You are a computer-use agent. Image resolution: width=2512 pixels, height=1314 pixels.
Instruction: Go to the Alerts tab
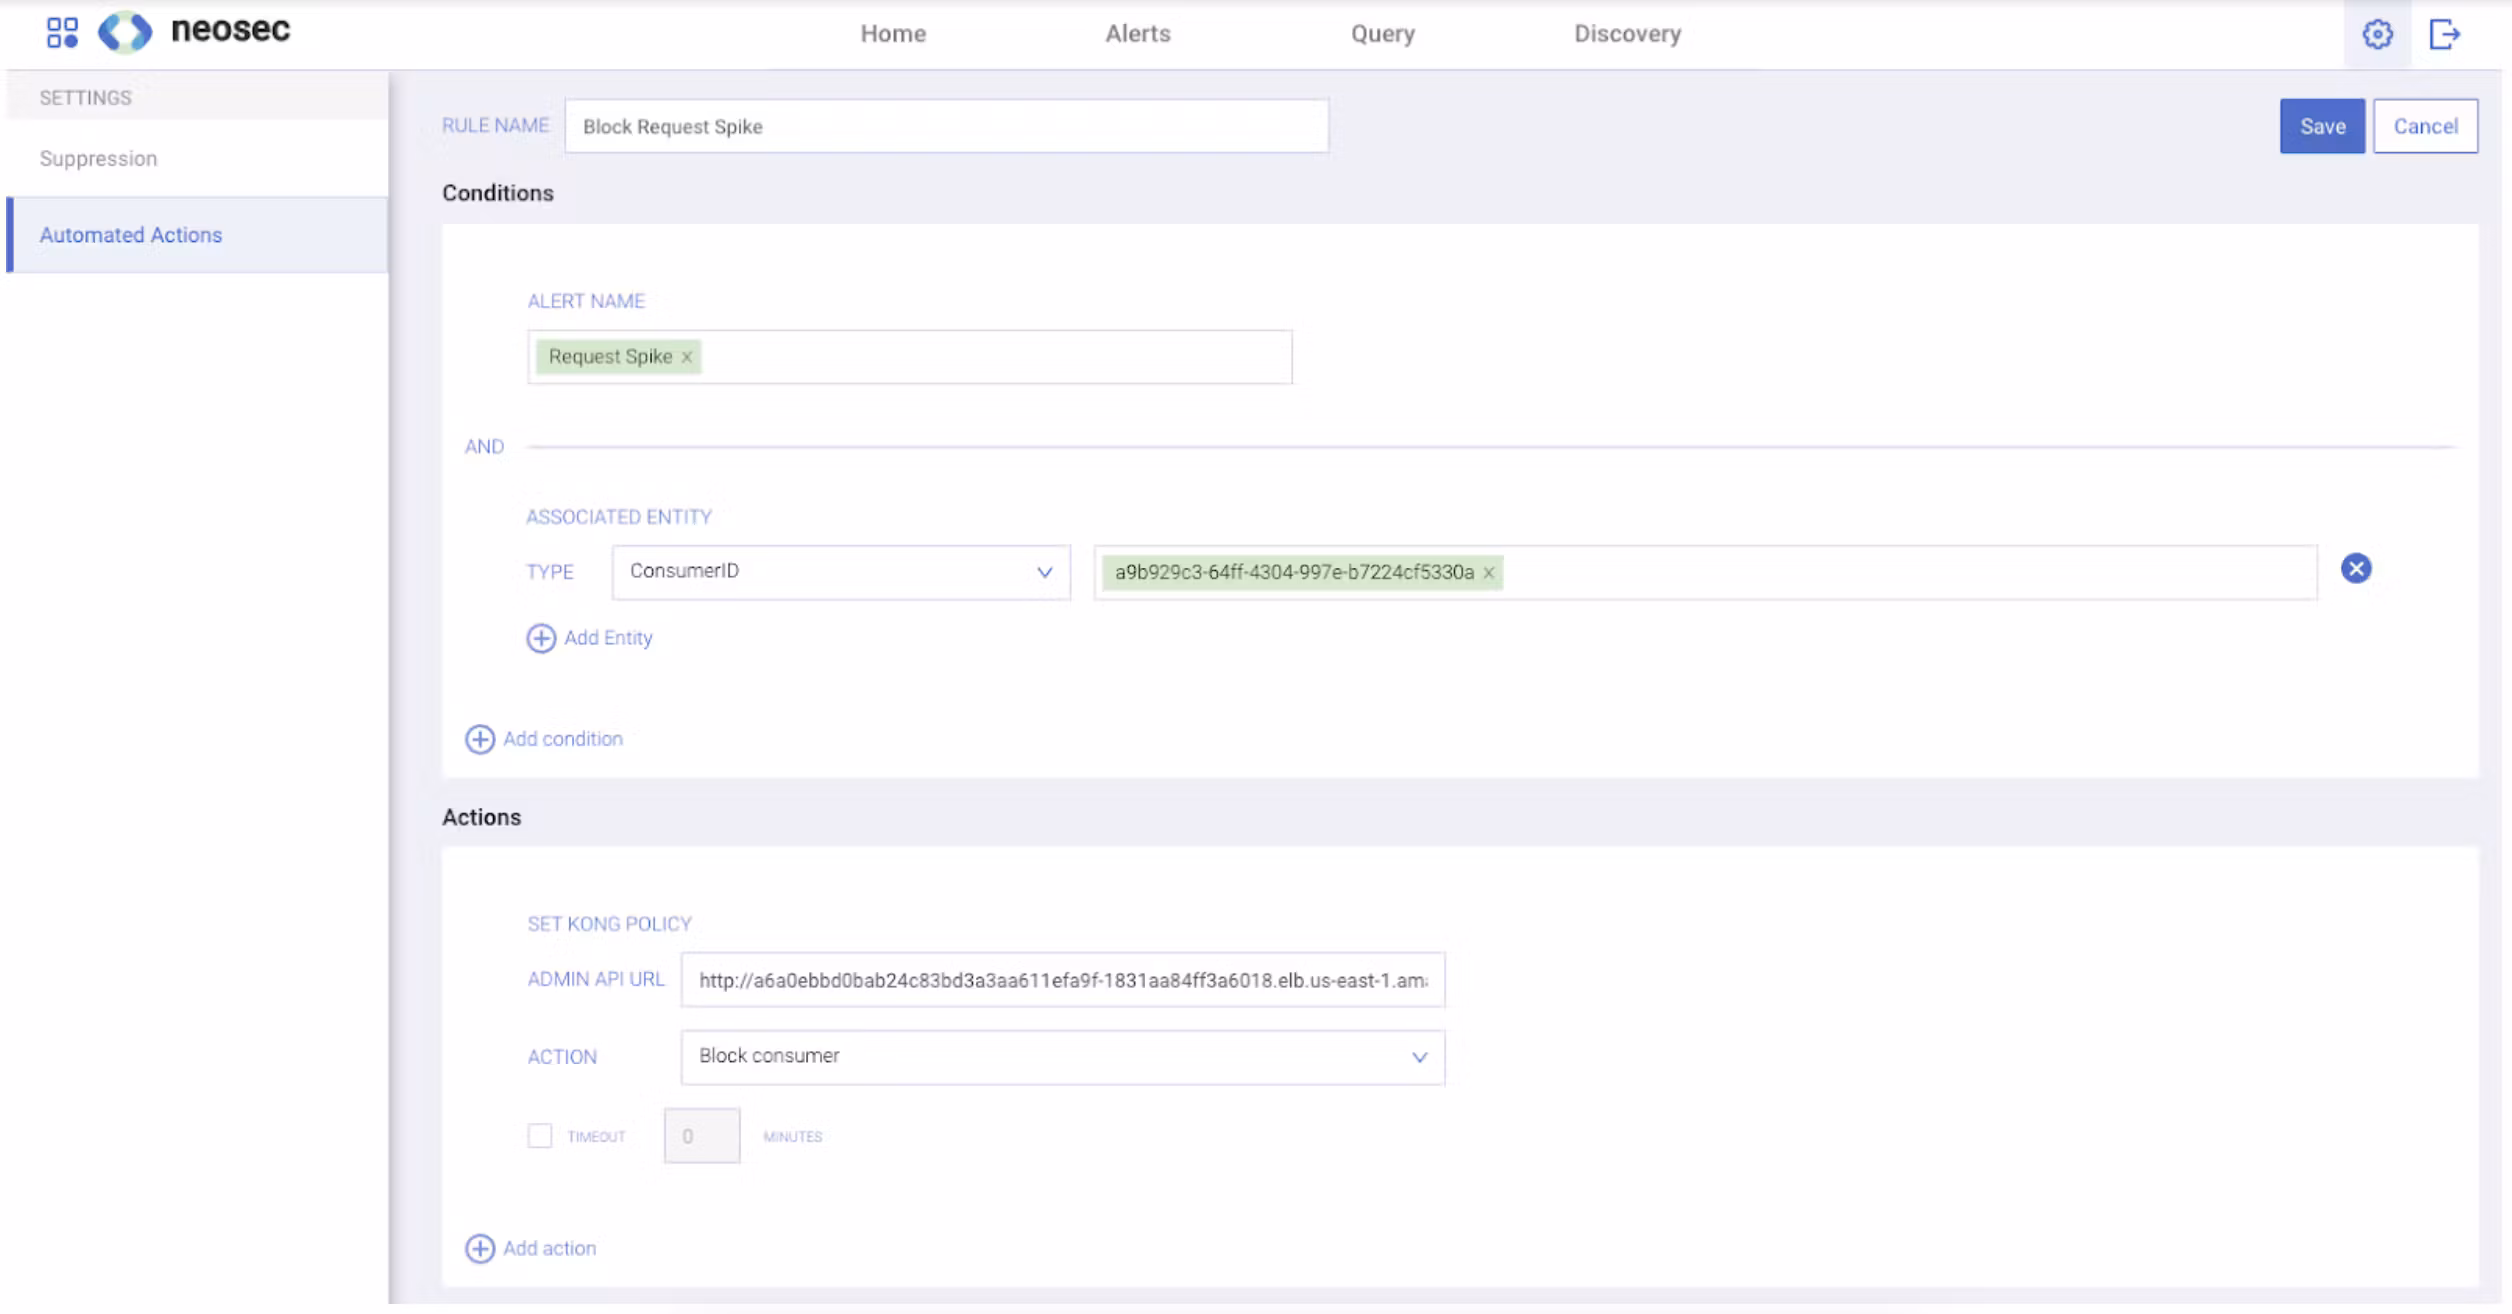pyautogui.click(x=1137, y=34)
